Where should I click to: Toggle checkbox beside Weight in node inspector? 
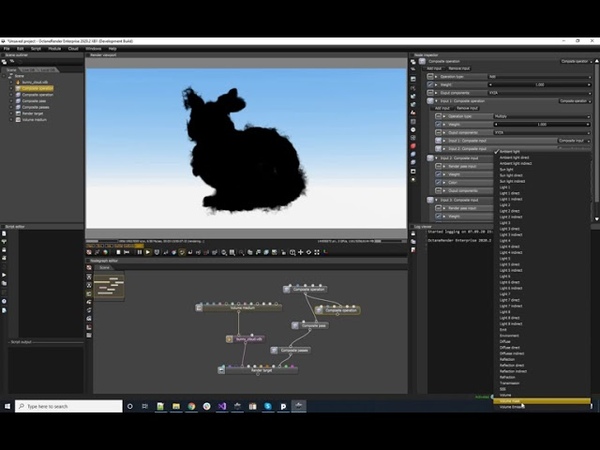431,84
